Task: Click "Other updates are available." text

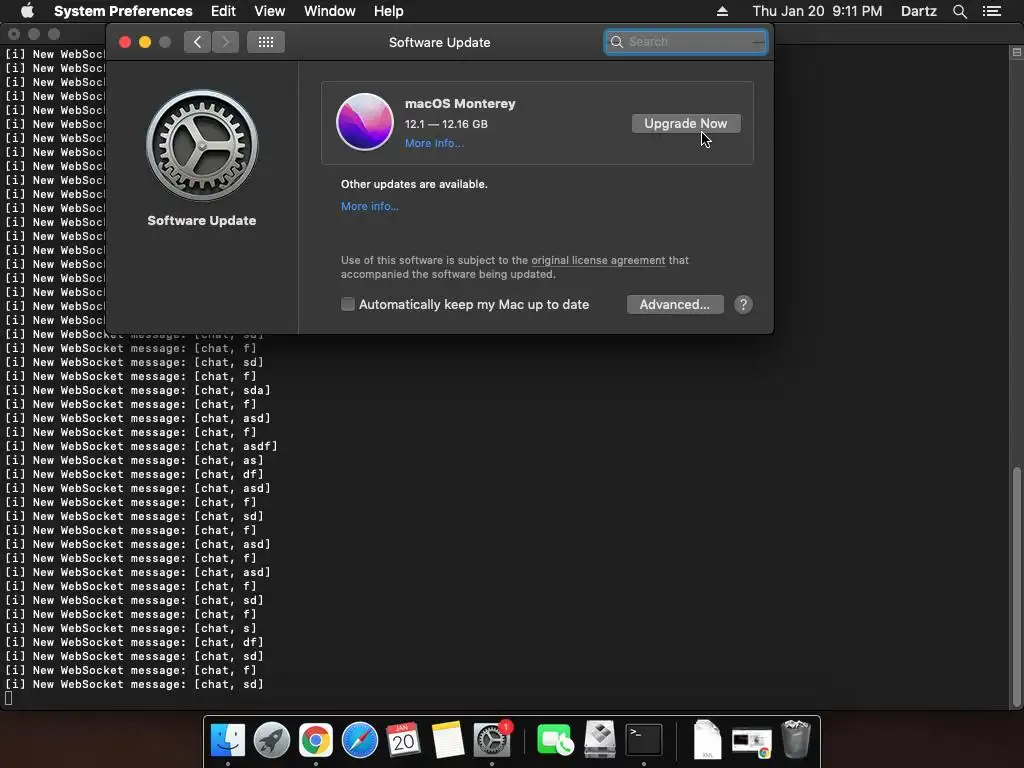Action: click(x=414, y=184)
